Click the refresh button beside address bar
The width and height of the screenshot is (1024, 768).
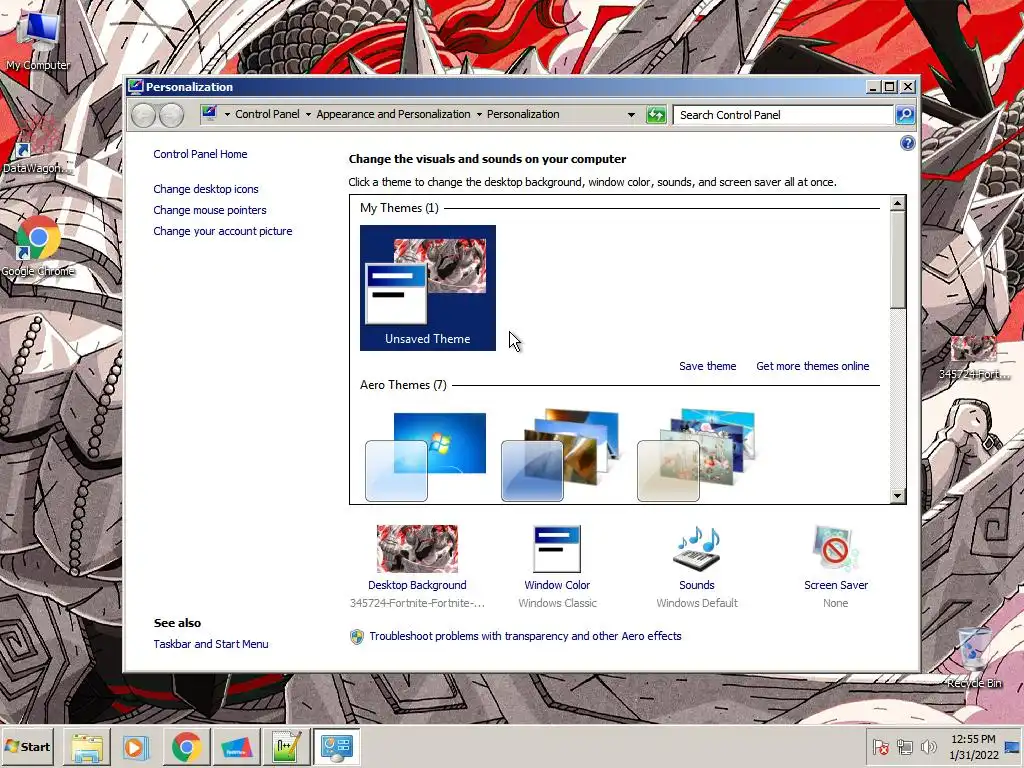[656, 115]
